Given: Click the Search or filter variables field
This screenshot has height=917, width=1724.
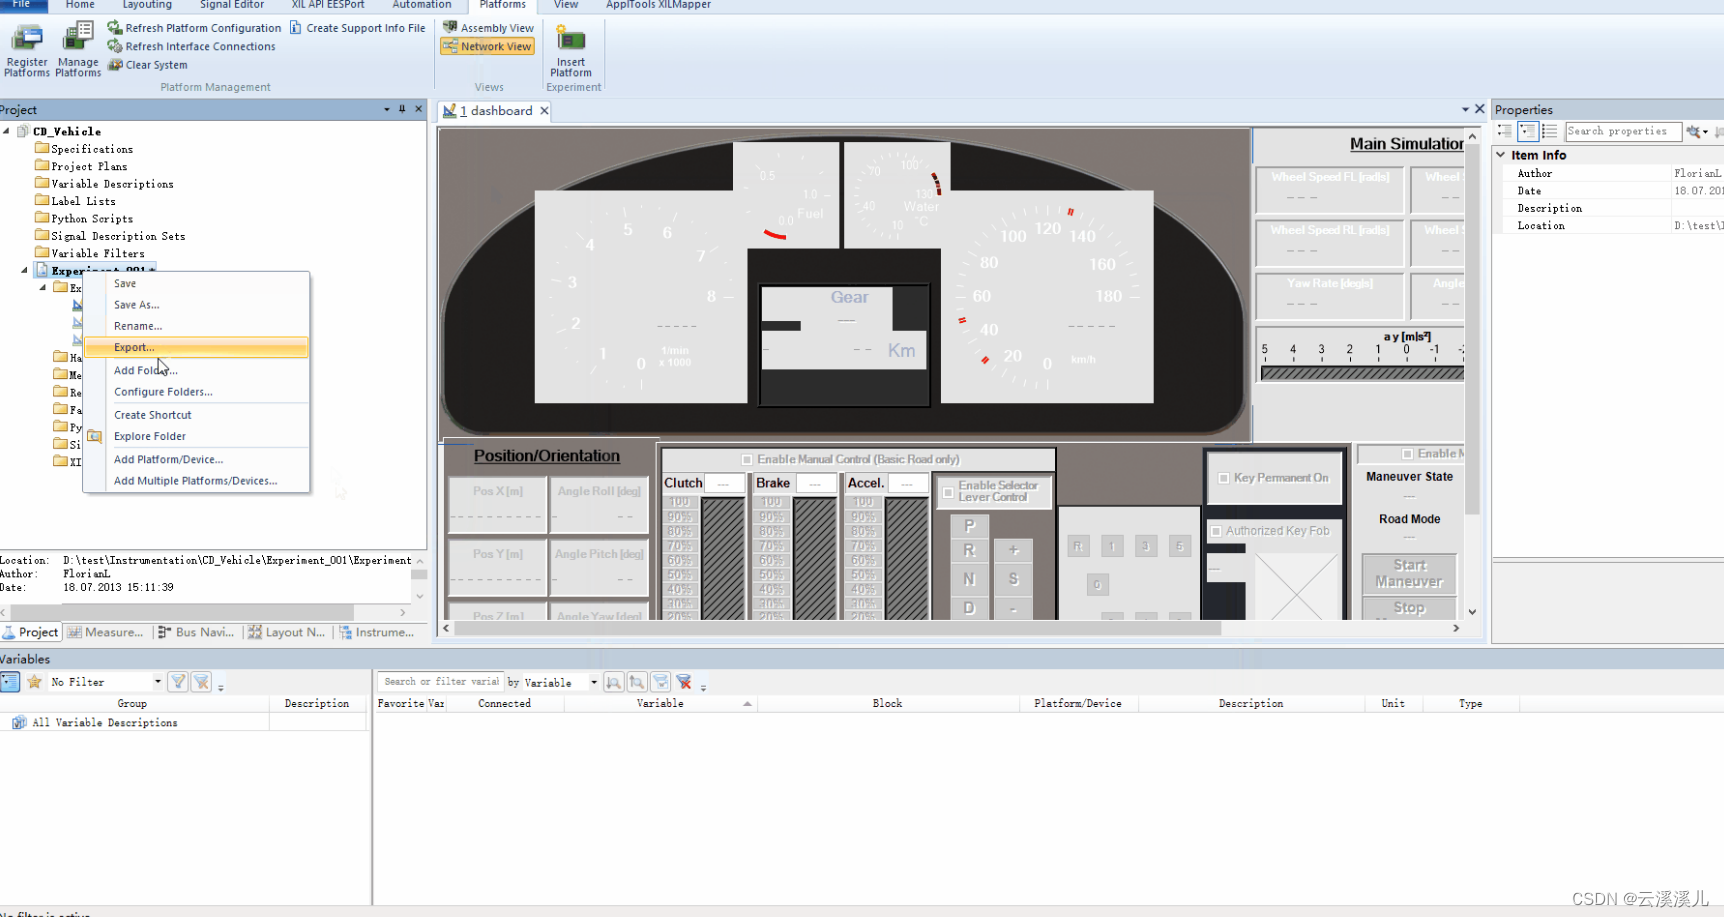Looking at the screenshot, I should click(x=441, y=682).
